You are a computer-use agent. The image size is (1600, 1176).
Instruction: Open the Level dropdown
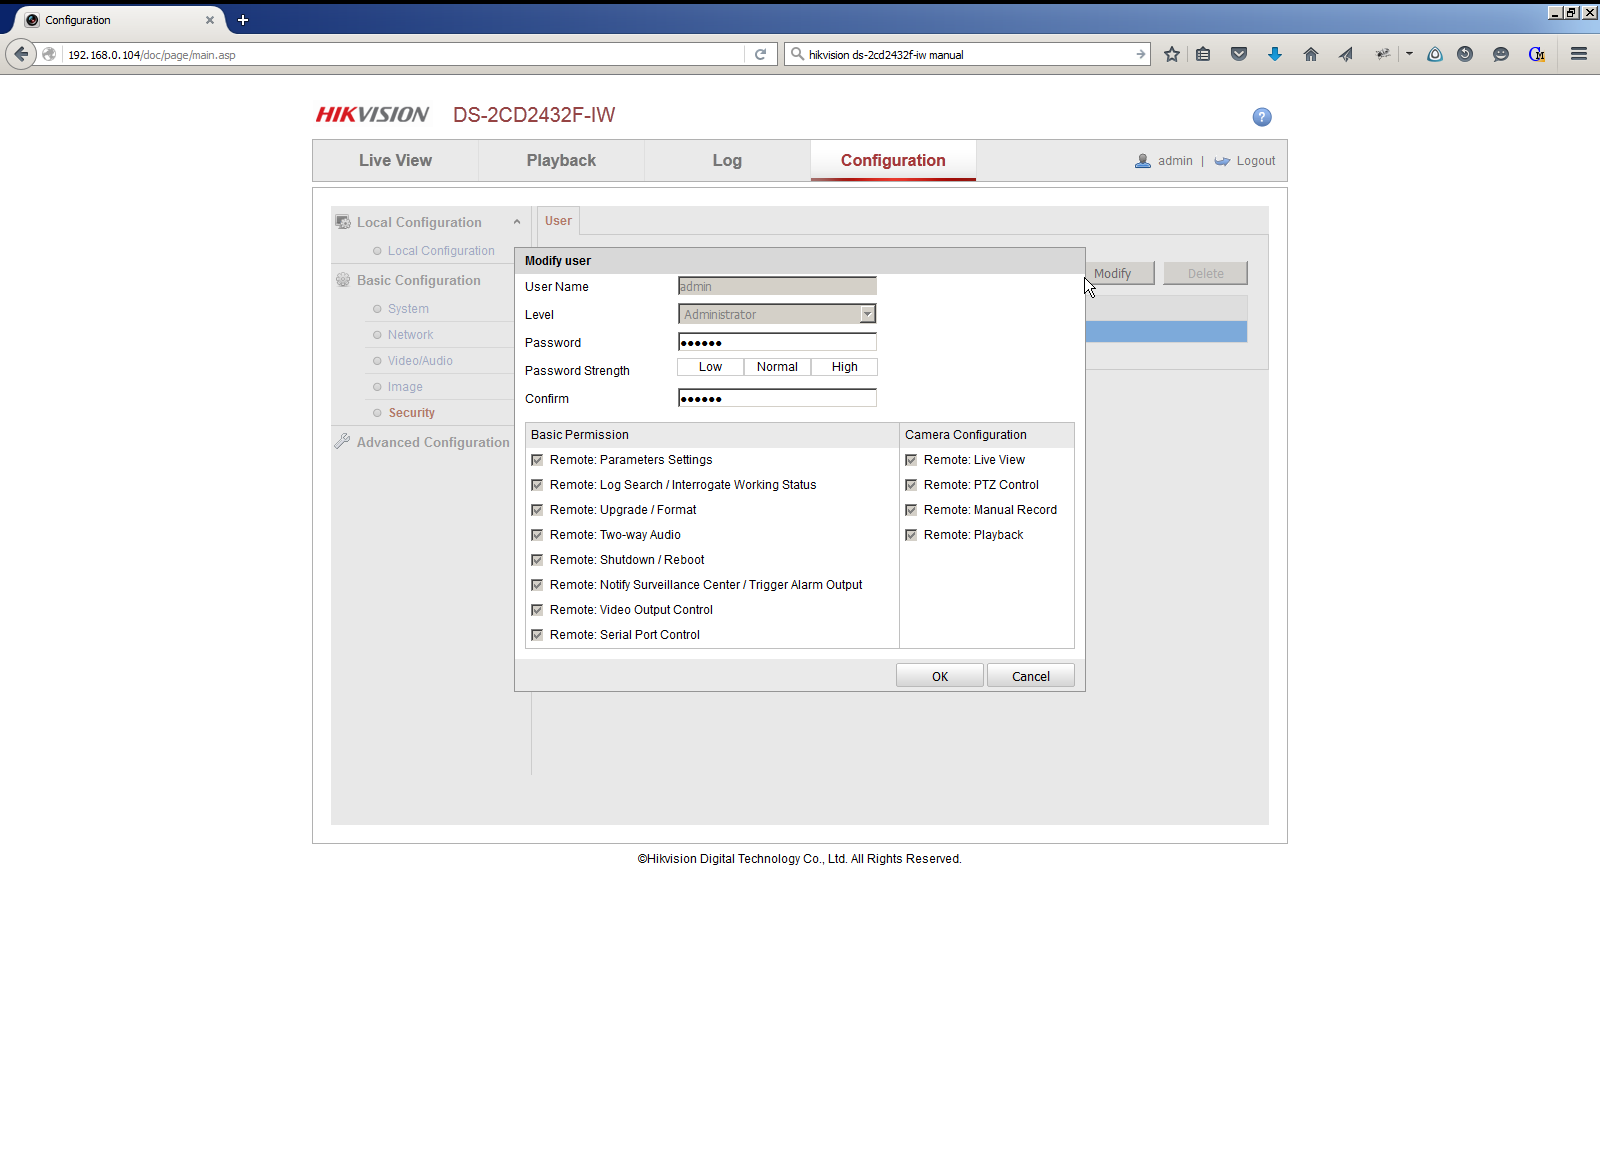tap(777, 314)
